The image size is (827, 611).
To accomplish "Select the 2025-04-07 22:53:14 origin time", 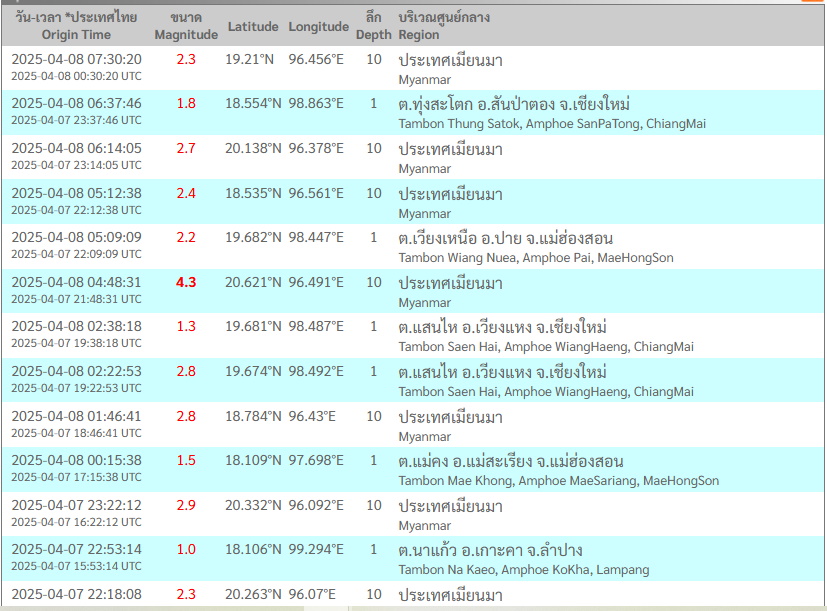I will [x=76, y=550].
